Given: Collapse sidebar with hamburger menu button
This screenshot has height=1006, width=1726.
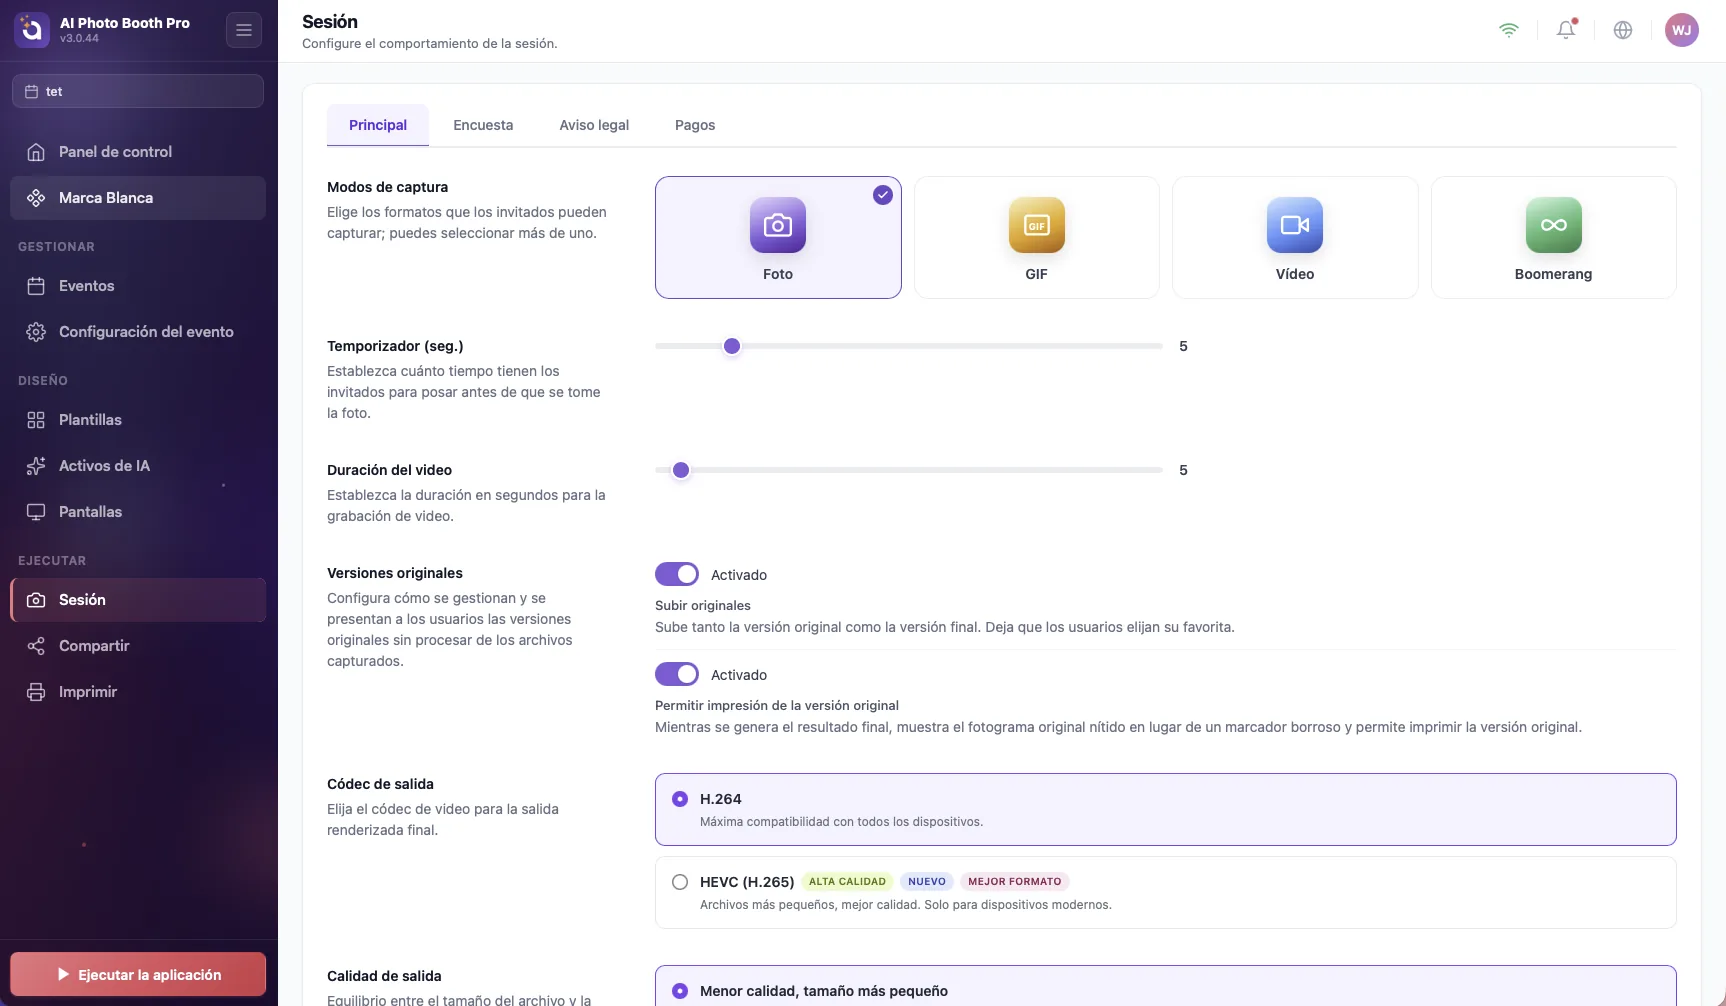Looking at the screenshot, I should pyautogui.click(x=244, y=30).
